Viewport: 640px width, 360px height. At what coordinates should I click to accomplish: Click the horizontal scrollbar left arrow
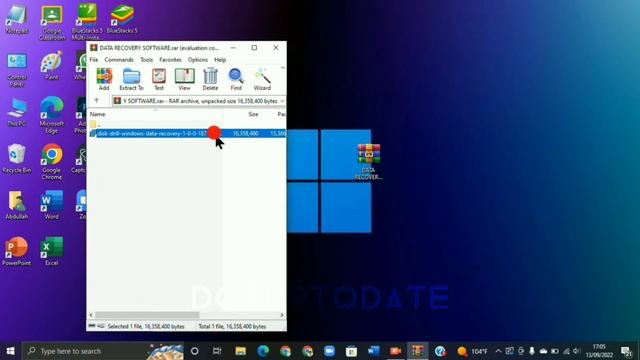pos(91,315)
